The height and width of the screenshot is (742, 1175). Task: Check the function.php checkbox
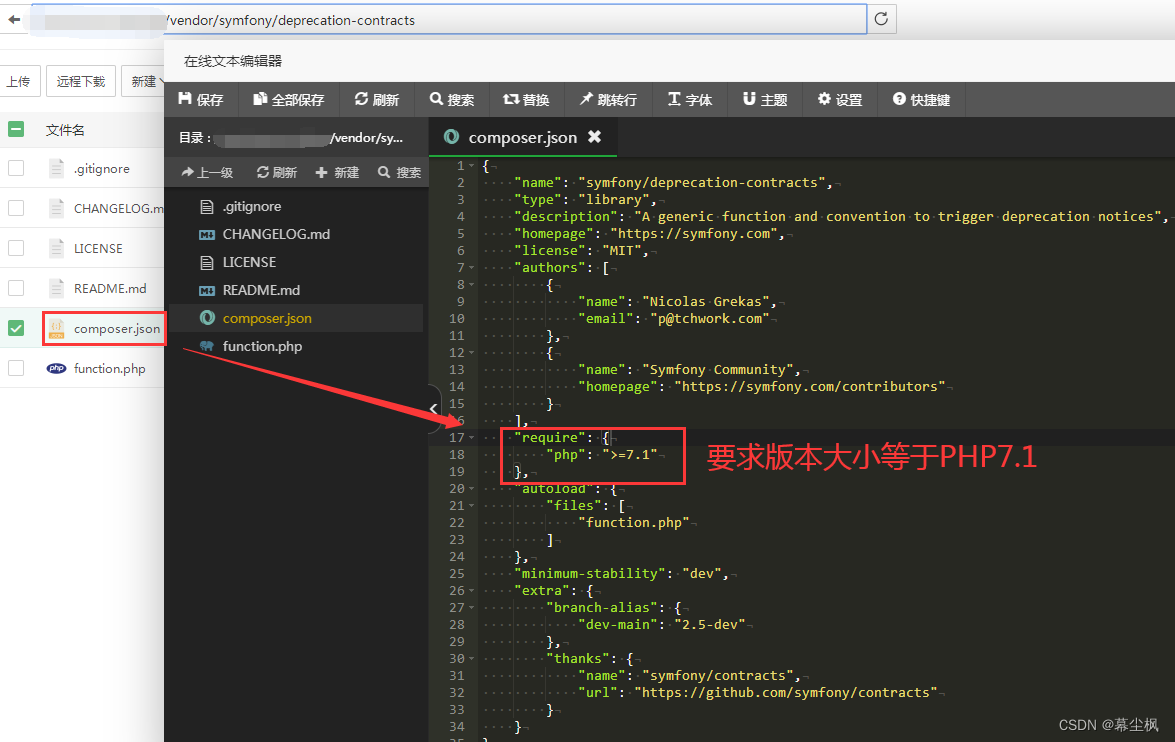point(14,368)
